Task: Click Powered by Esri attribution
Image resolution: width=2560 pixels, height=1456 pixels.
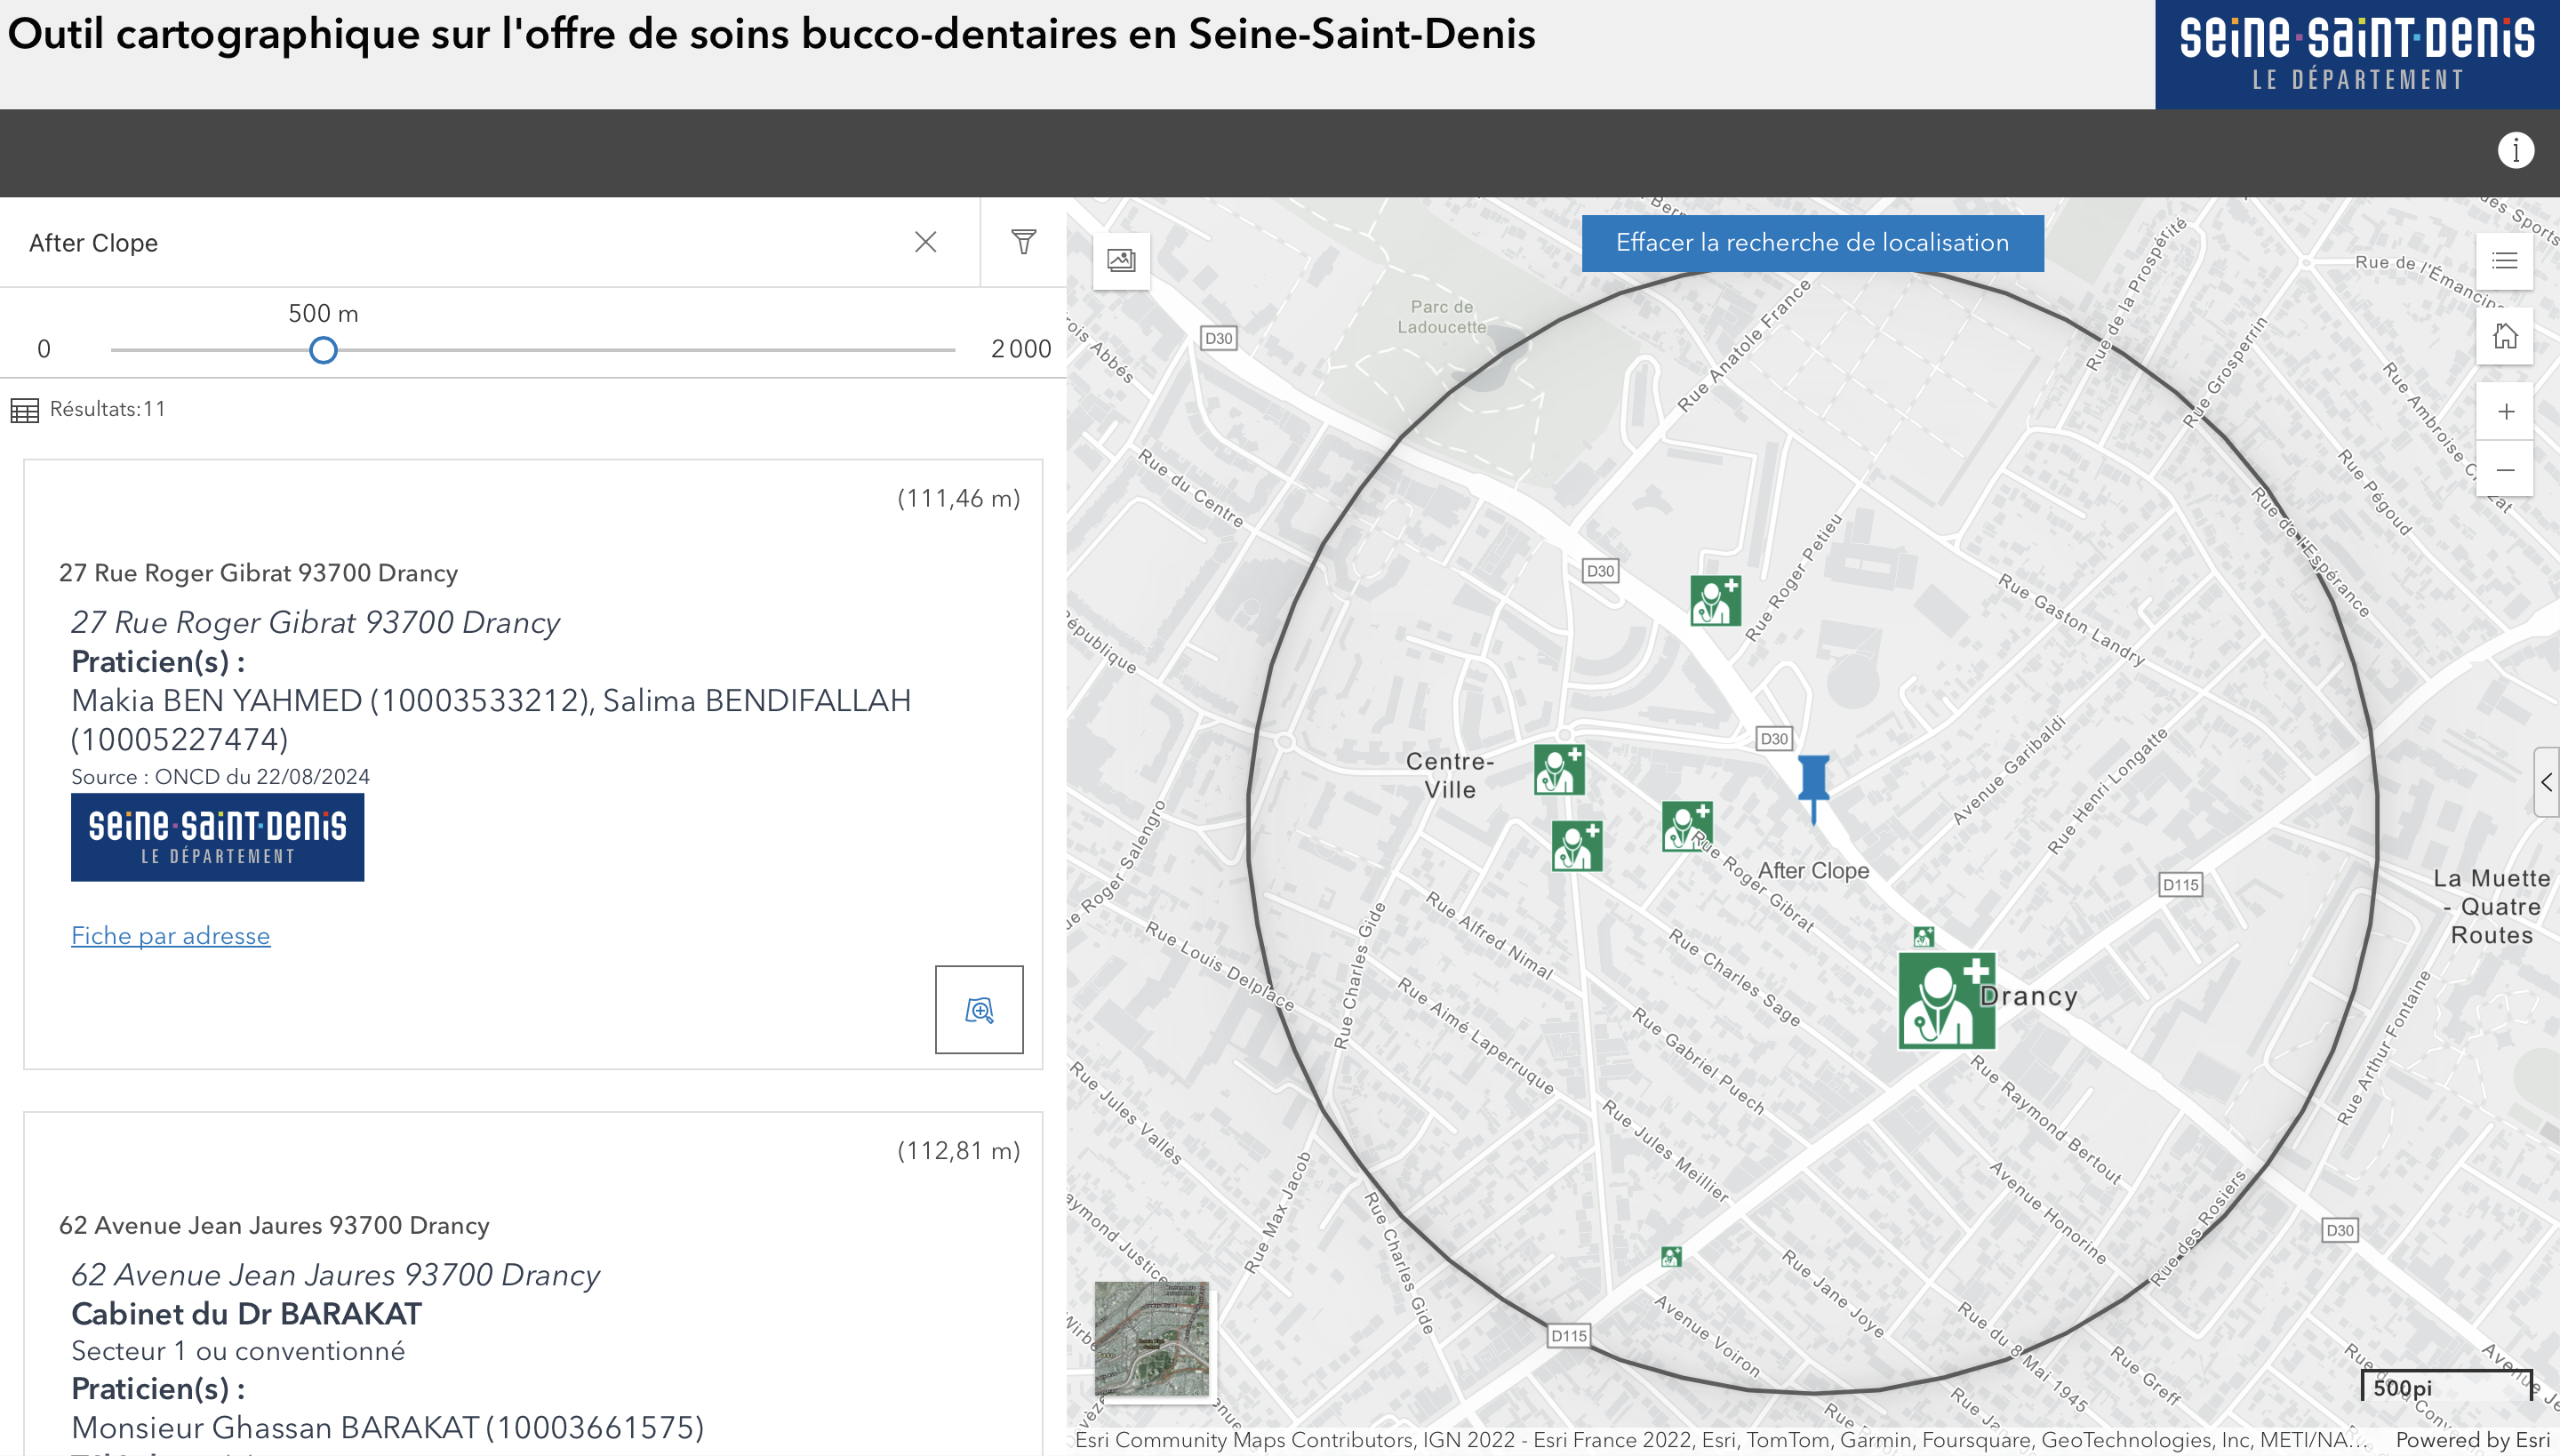Action: pyautogui.click(x=2472, y=1440)
